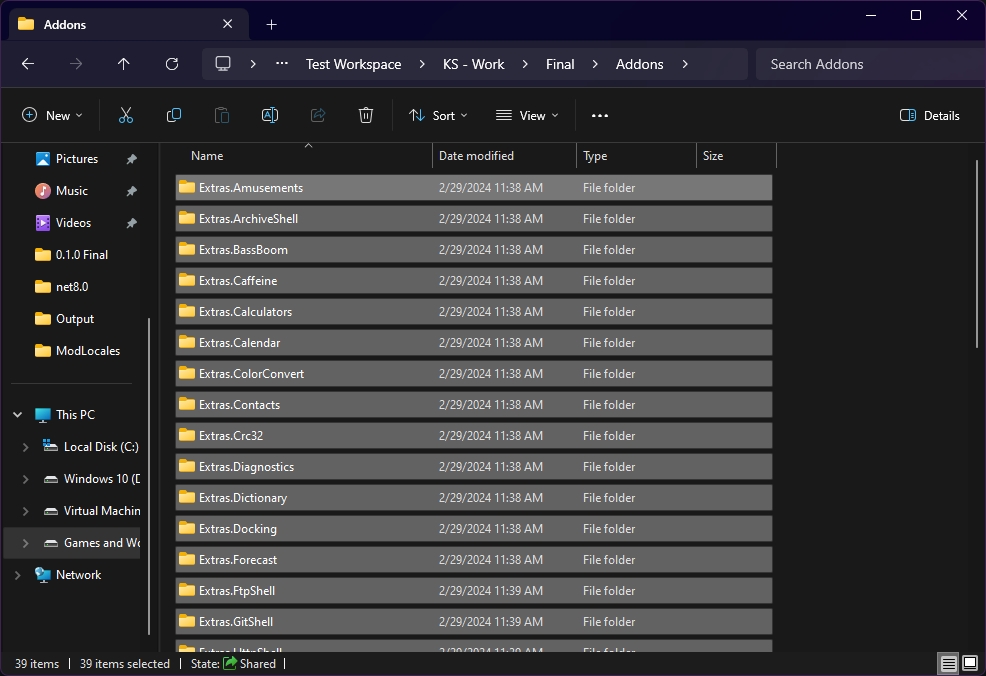This screenshot has height=676, width=986.
Task: Add a new tab with plus button
Action: click(x=271, y=24)
